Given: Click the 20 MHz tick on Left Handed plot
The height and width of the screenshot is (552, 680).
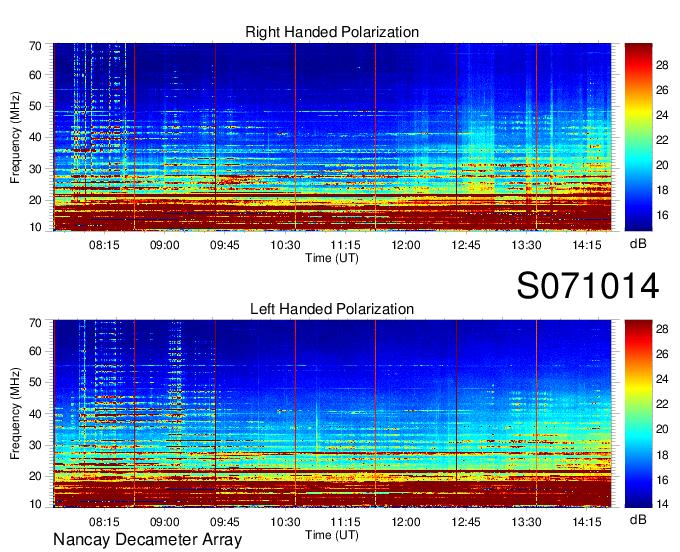Looking at the screenshot, I should [35, 477].
